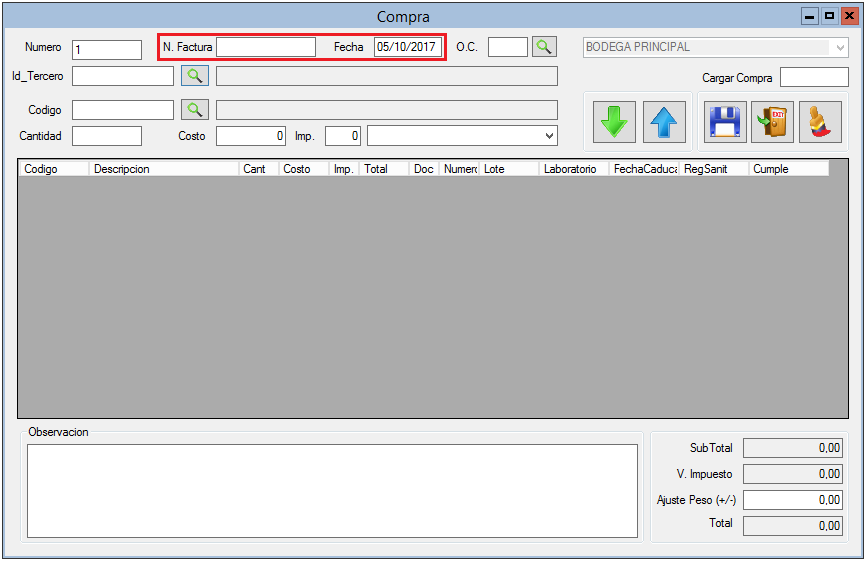Open Id_Tercero search magnifier
866x561 pixels.
coord(195,76)
